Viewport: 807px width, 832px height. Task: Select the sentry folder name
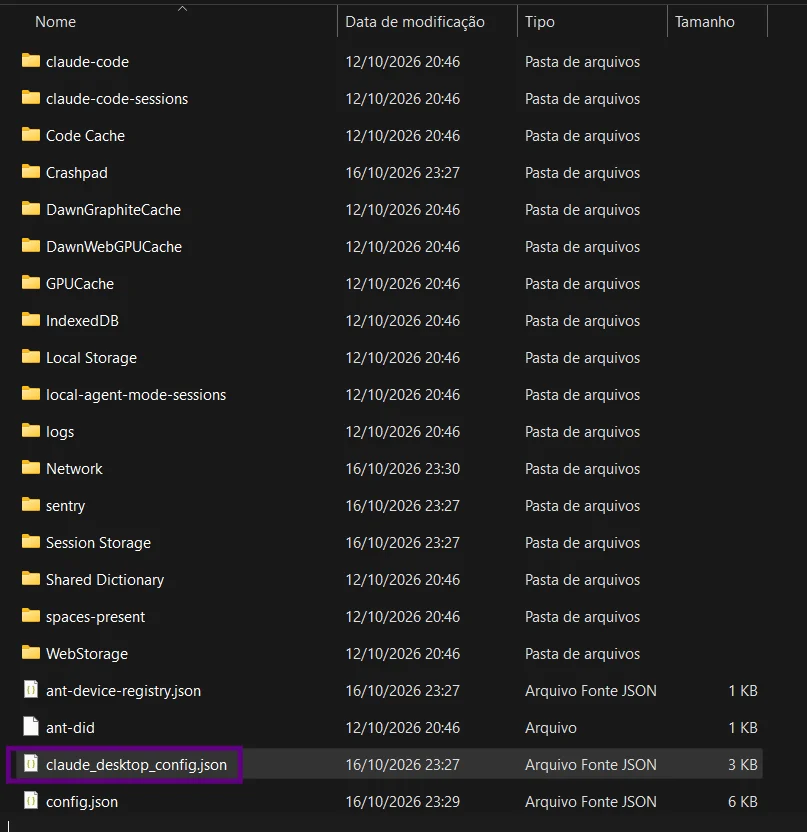click(x=65, y=506)
